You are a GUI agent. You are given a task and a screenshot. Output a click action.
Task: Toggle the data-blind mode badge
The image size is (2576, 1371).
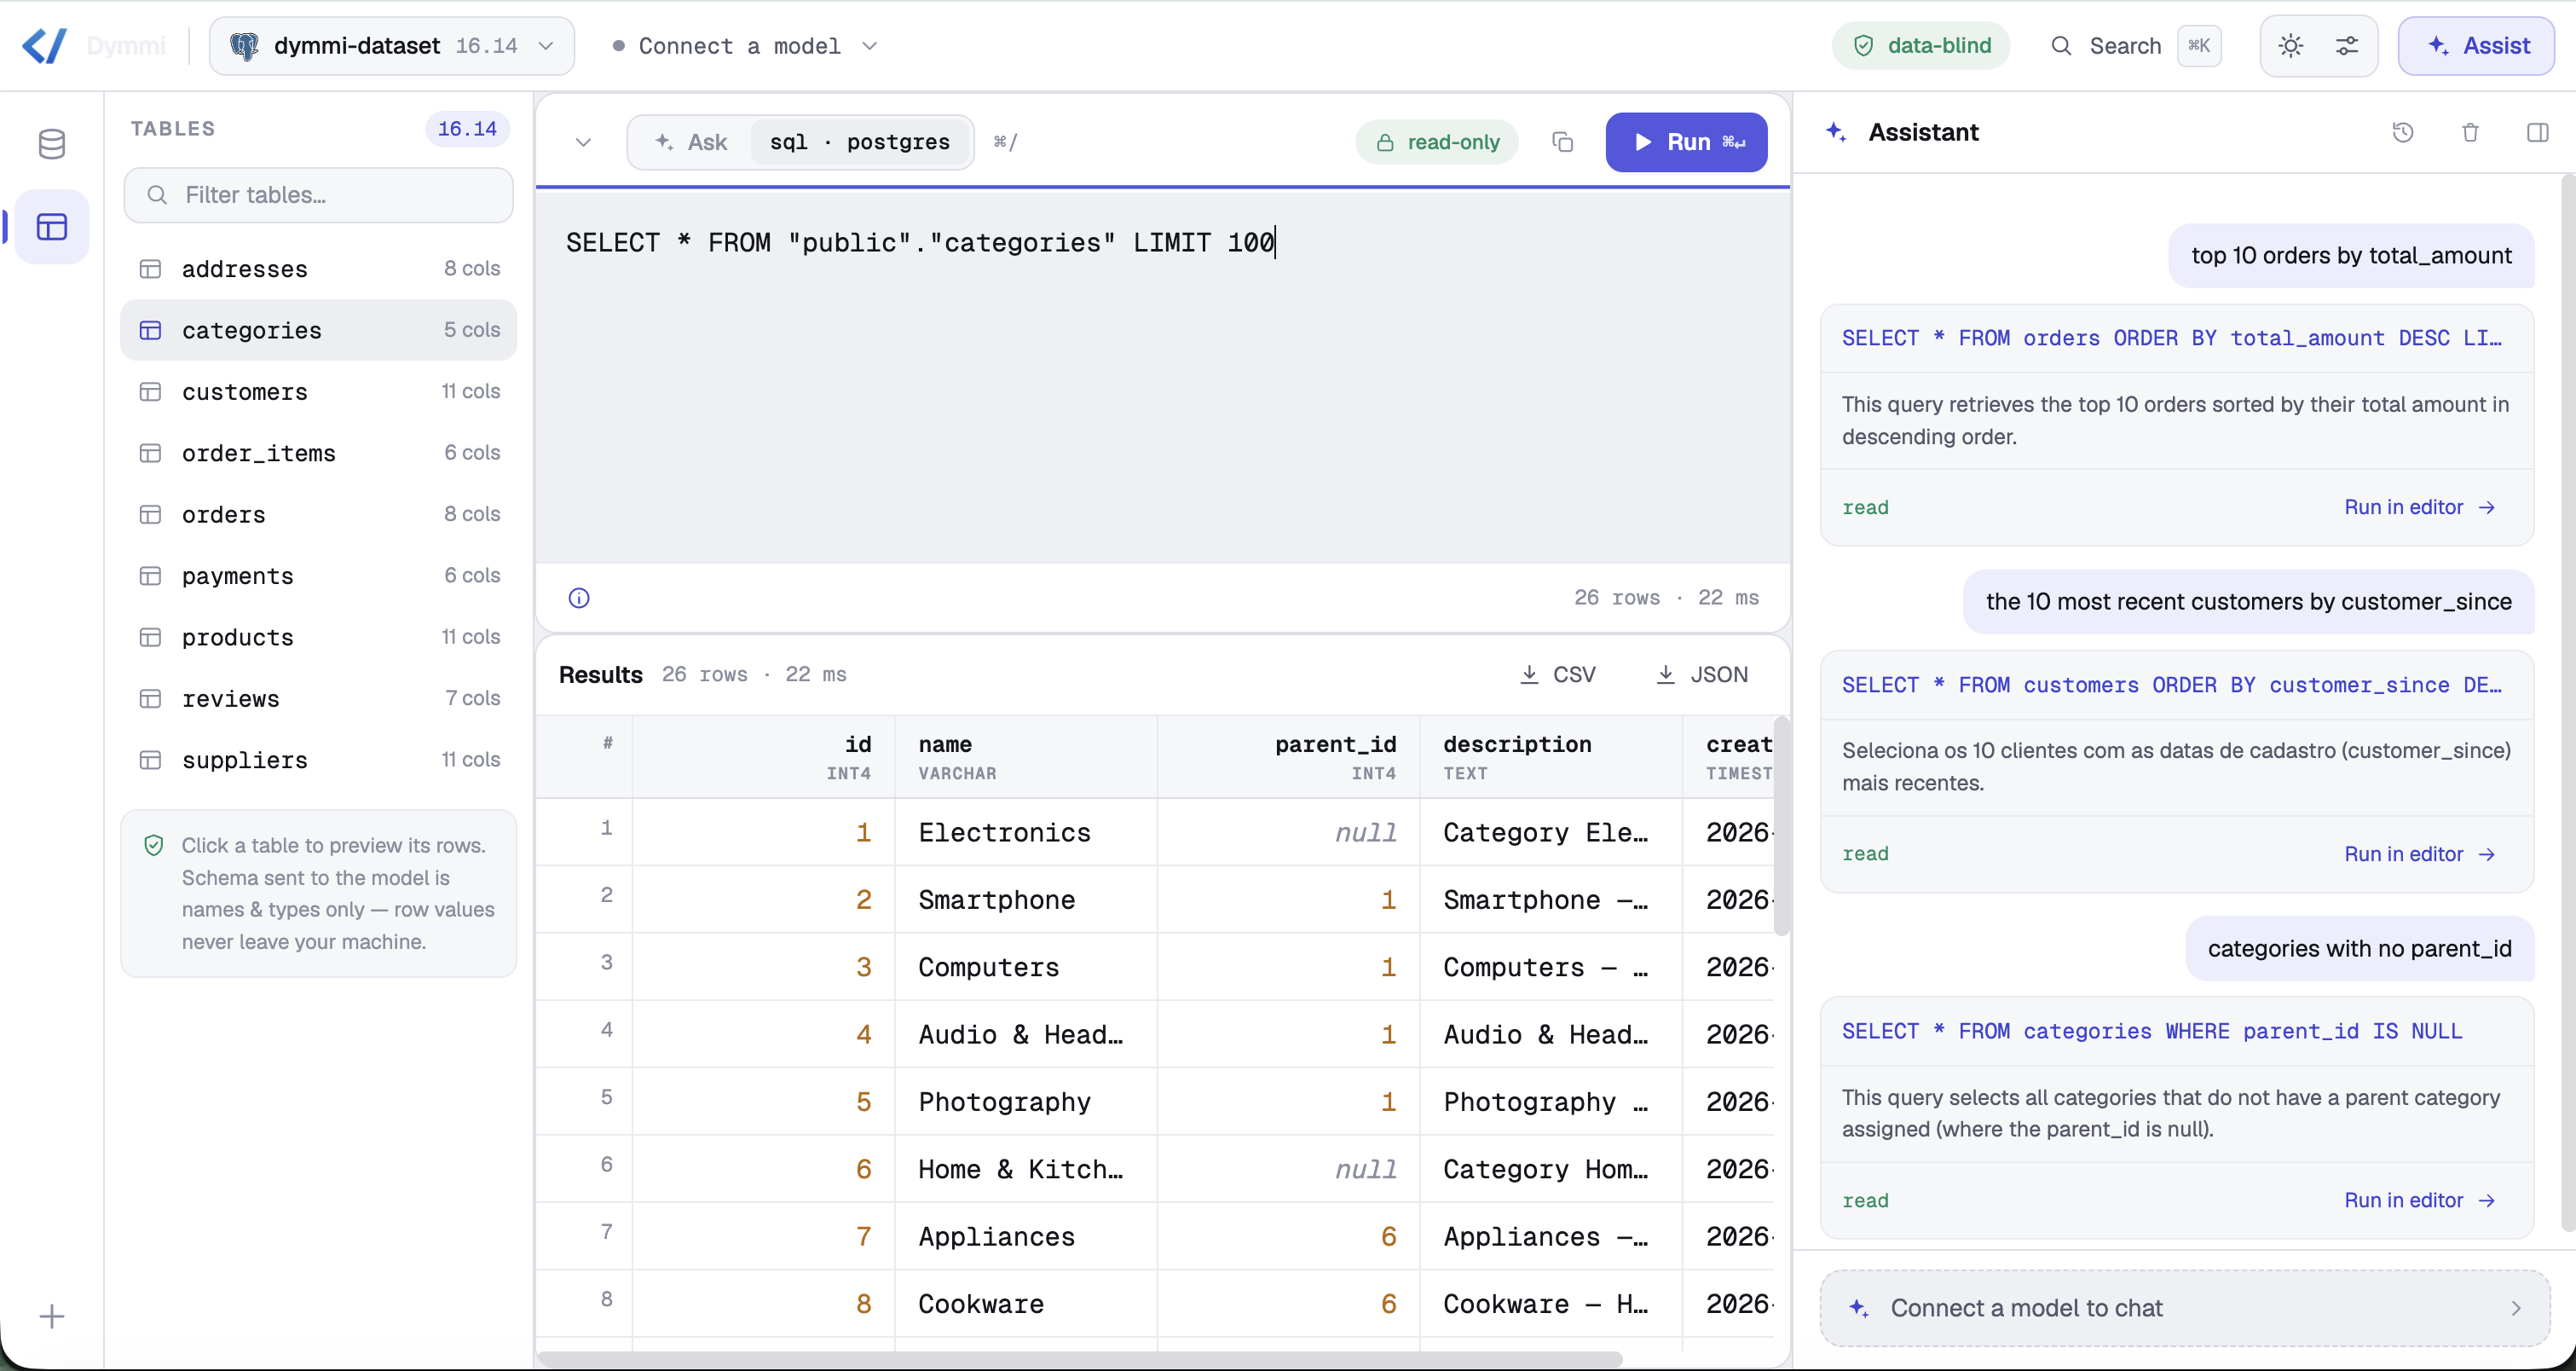(1921, 46)
